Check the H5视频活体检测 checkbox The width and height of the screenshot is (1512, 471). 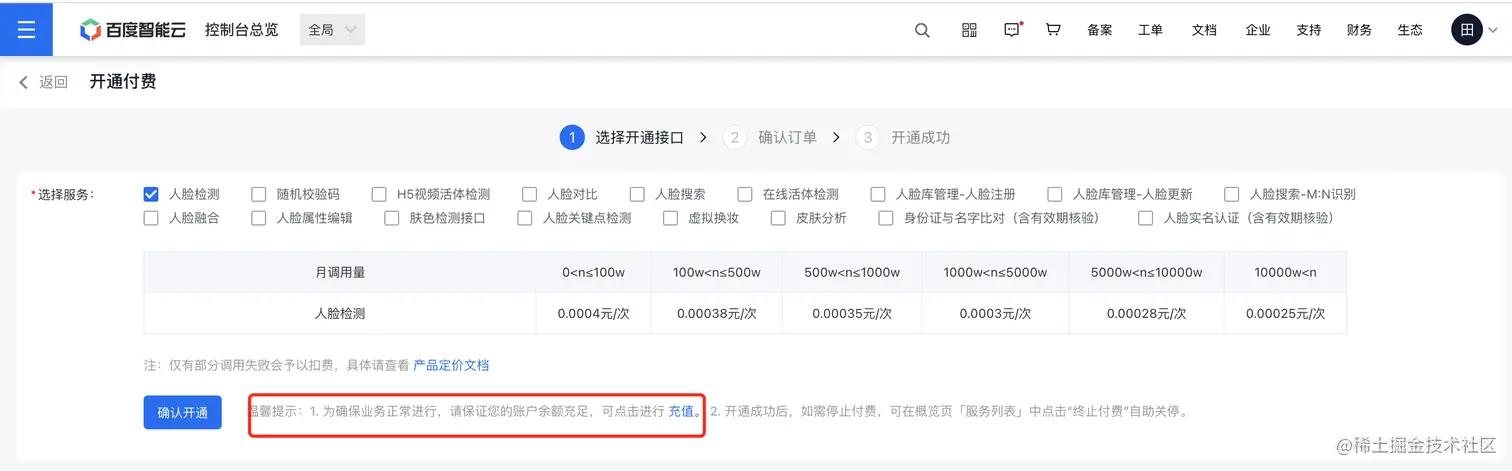pos(379,194)
